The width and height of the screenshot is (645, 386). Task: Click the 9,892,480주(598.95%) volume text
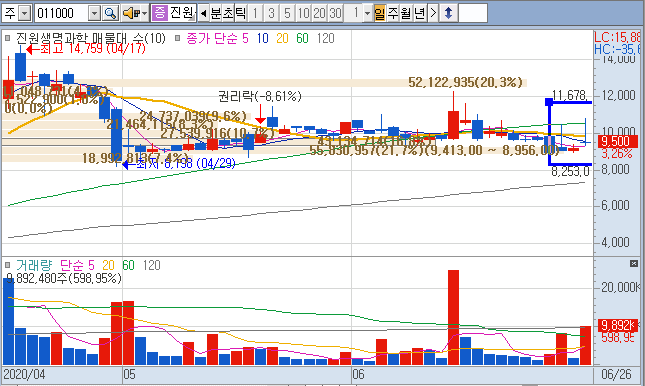pyautogui.click(x=64, y=279)
